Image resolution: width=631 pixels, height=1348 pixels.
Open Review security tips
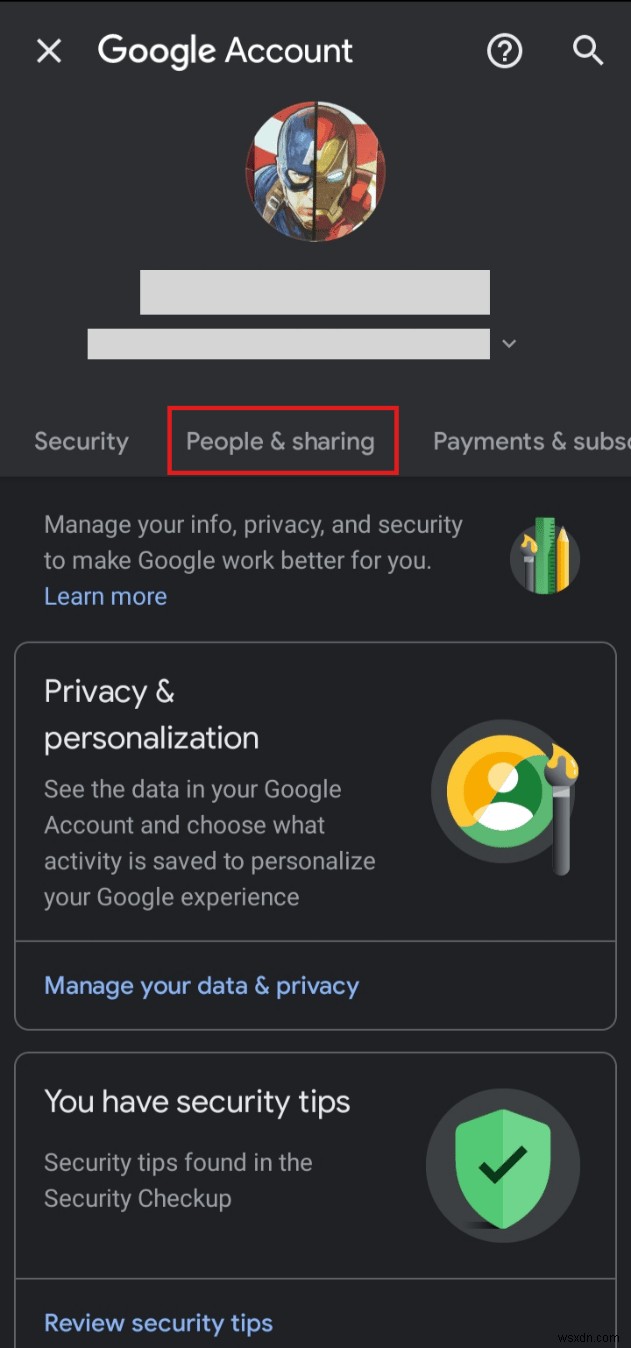158,1323
